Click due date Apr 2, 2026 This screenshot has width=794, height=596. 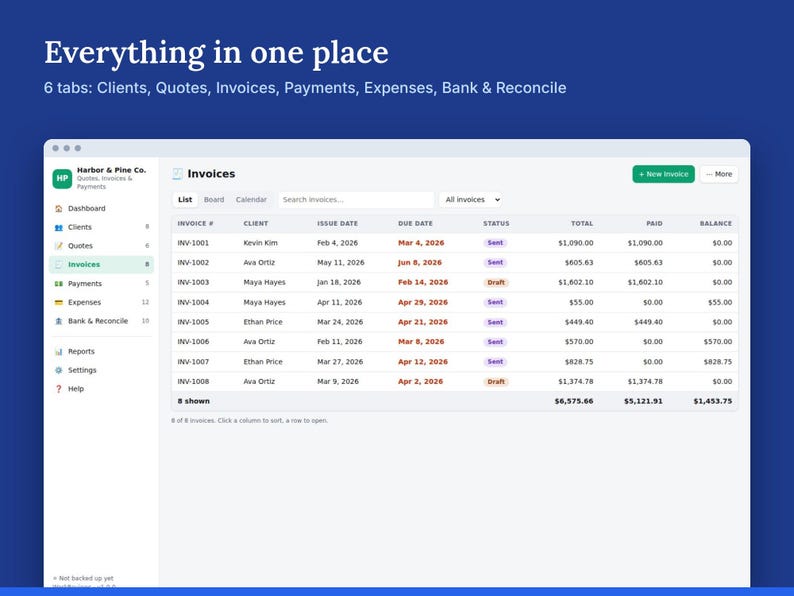[x=420, y=381]
